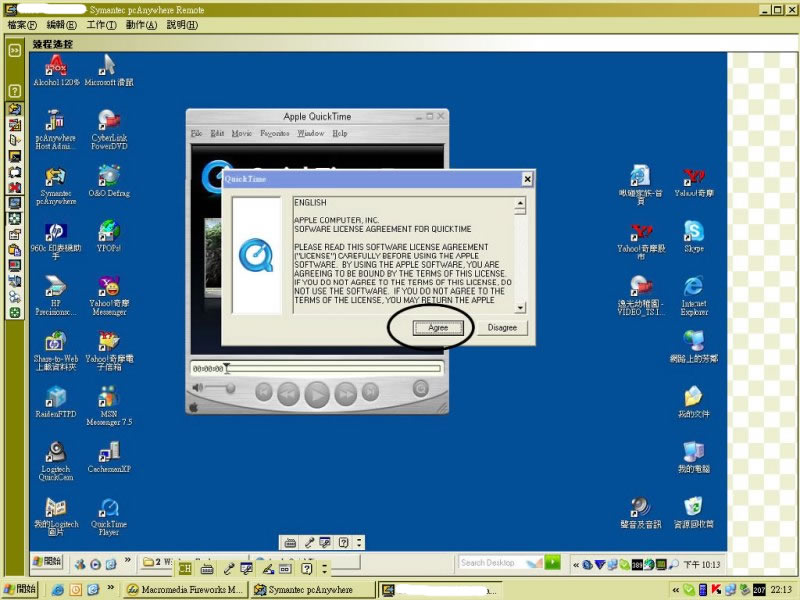The image size is (800, 600).
Task: Select the HP Precisionscan desktop icon
Action: tap(56, 296)
